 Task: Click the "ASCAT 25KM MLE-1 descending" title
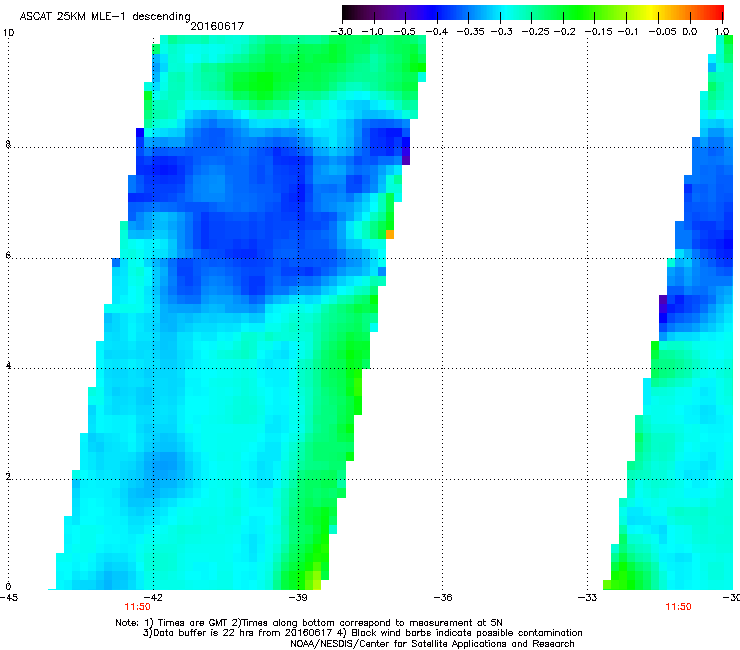(x=105, y=17)
